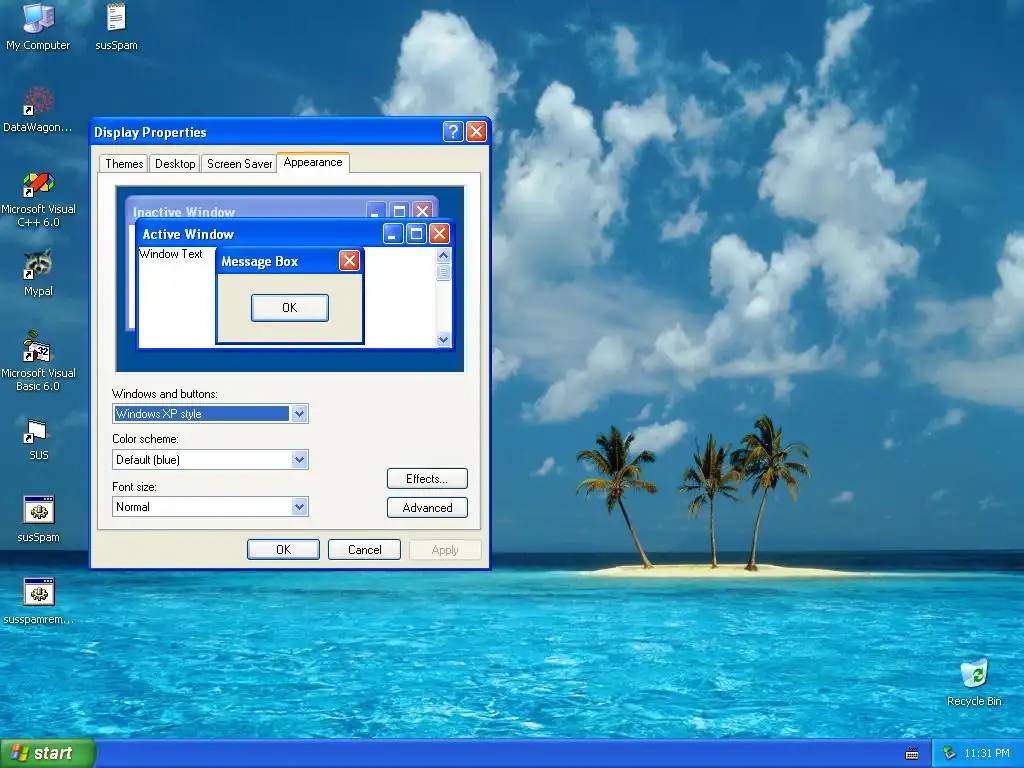Select the Appearance tab
1024x768 pixels.
tap(313, 162)
